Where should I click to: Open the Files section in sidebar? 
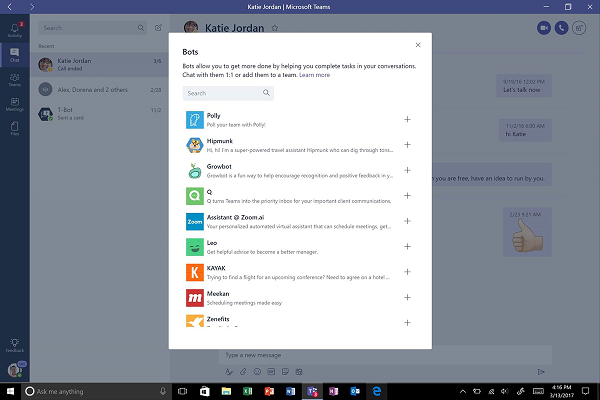(x=14, y=130)
